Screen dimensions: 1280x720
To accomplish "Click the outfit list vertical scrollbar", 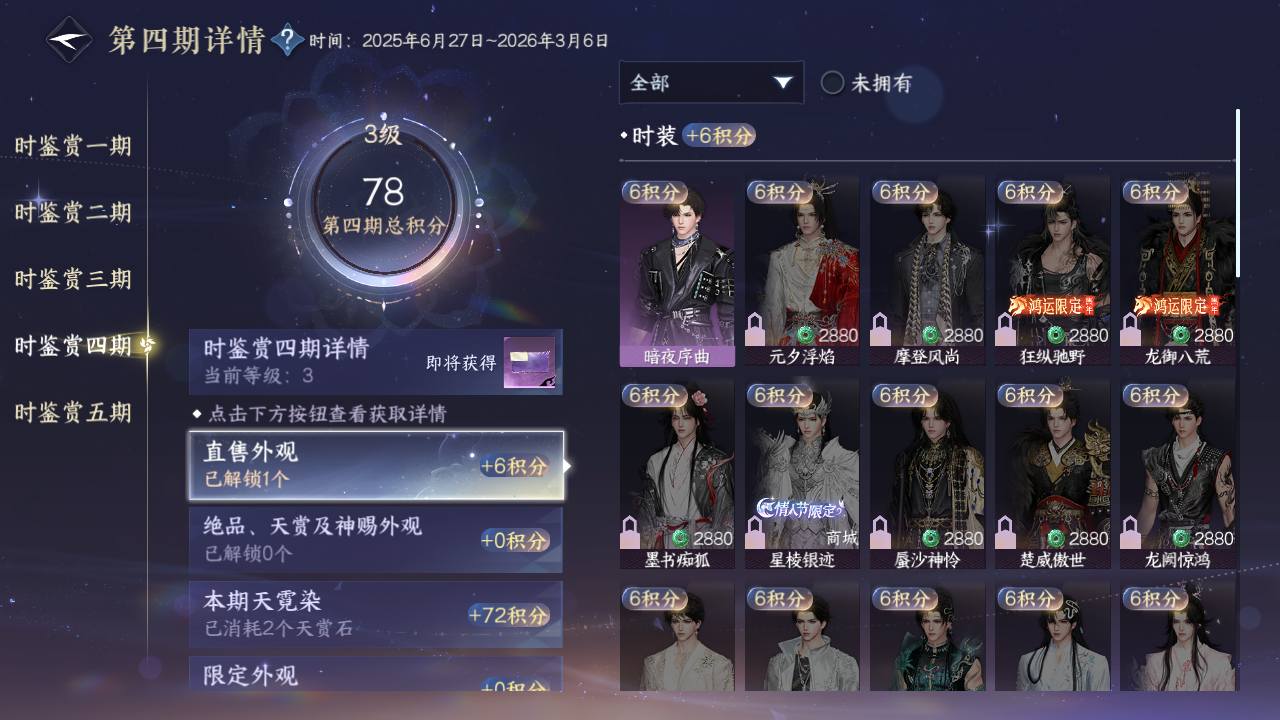I will point(1238,193).
